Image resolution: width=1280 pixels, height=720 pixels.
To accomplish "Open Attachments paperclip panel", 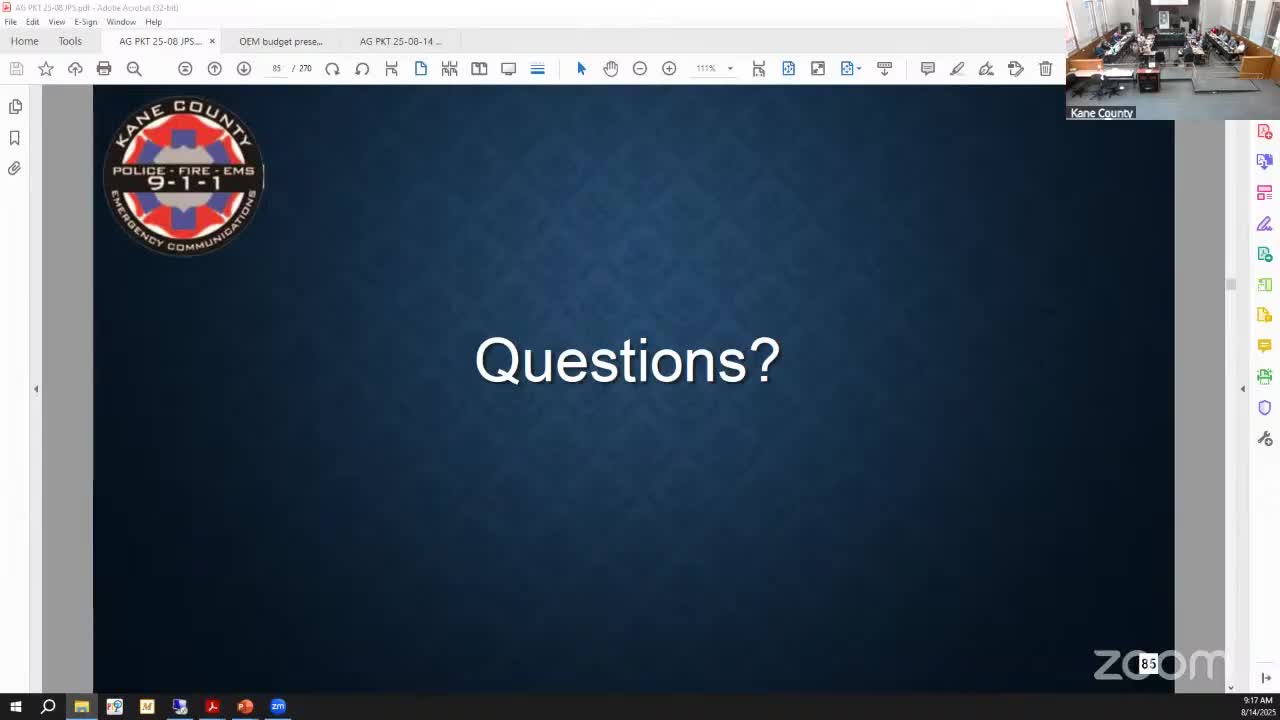I will (15, 168).
